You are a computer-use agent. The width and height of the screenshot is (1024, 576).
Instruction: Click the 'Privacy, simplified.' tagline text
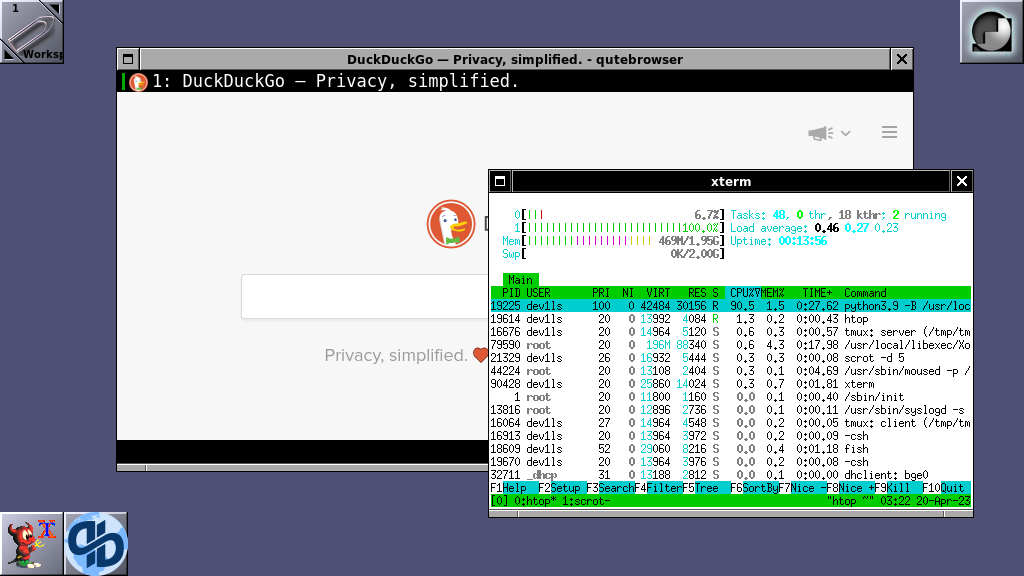[396, 355]
